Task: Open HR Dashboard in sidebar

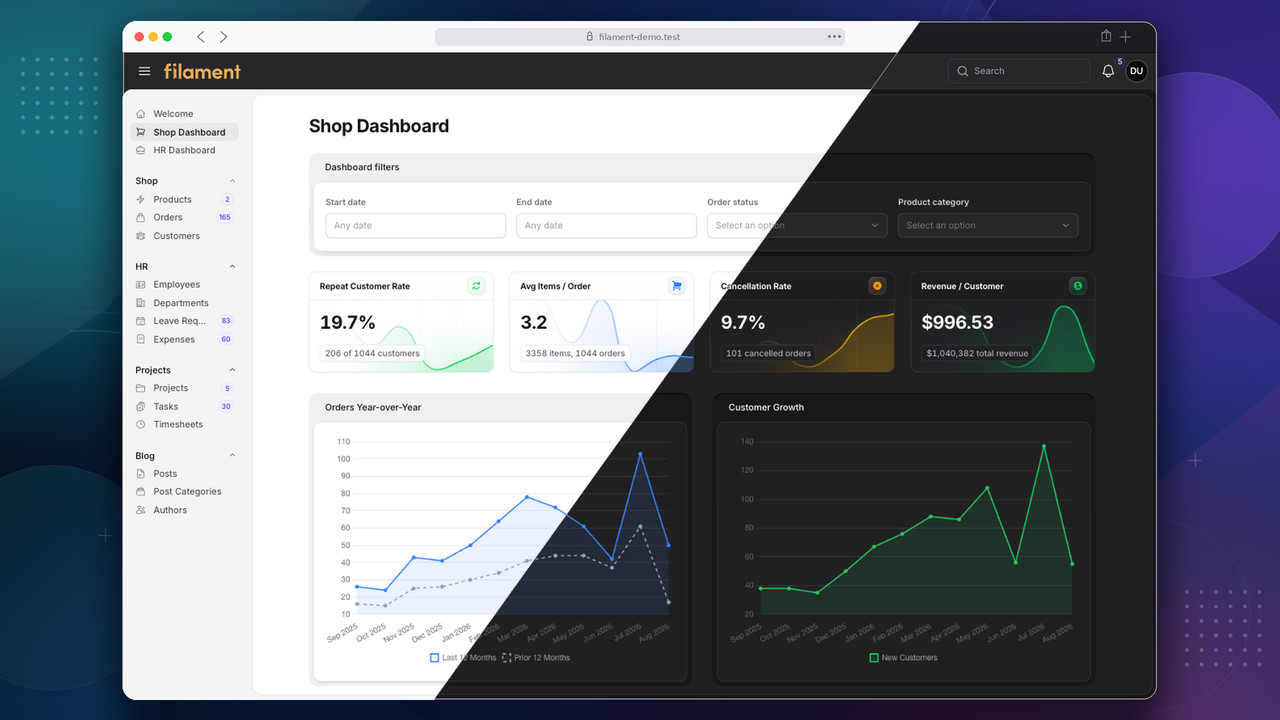Action: (x=185, y=150)
